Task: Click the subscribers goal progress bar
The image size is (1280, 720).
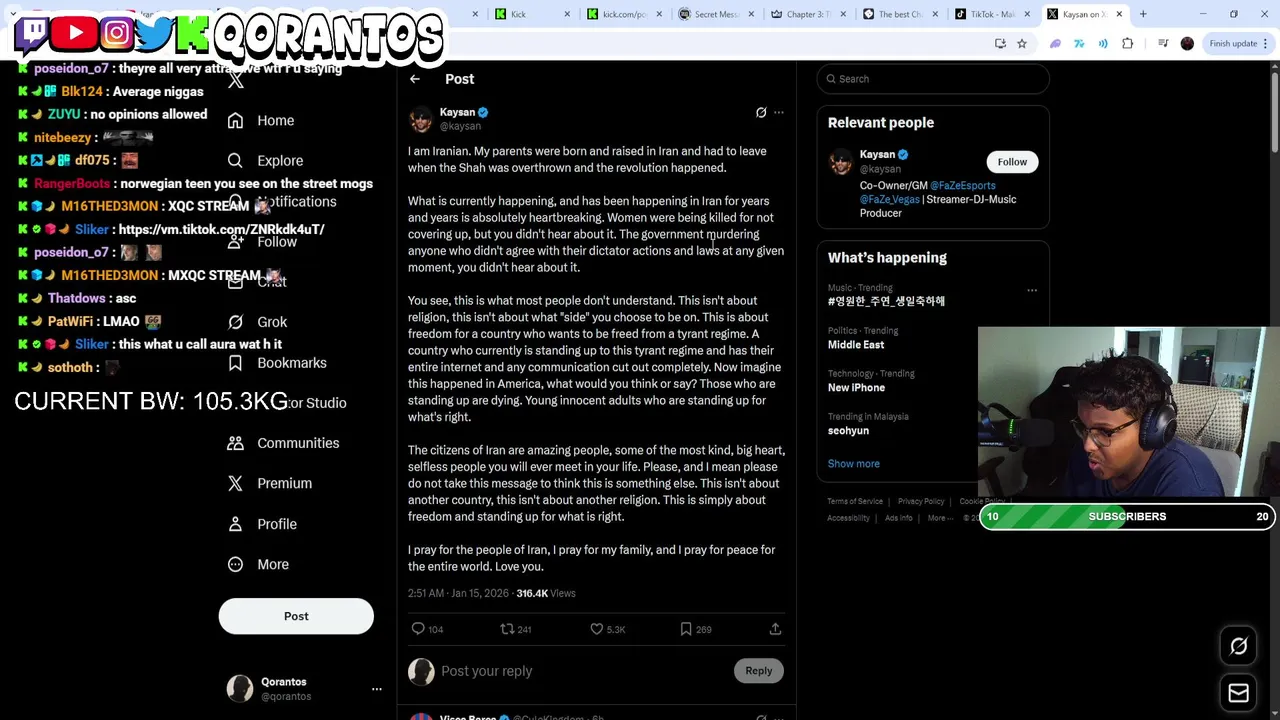Action: [1127, 517]
